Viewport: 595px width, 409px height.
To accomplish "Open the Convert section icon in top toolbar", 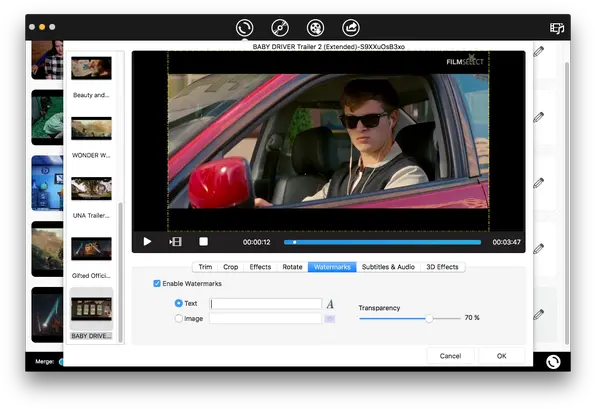I will click(244, 28).
